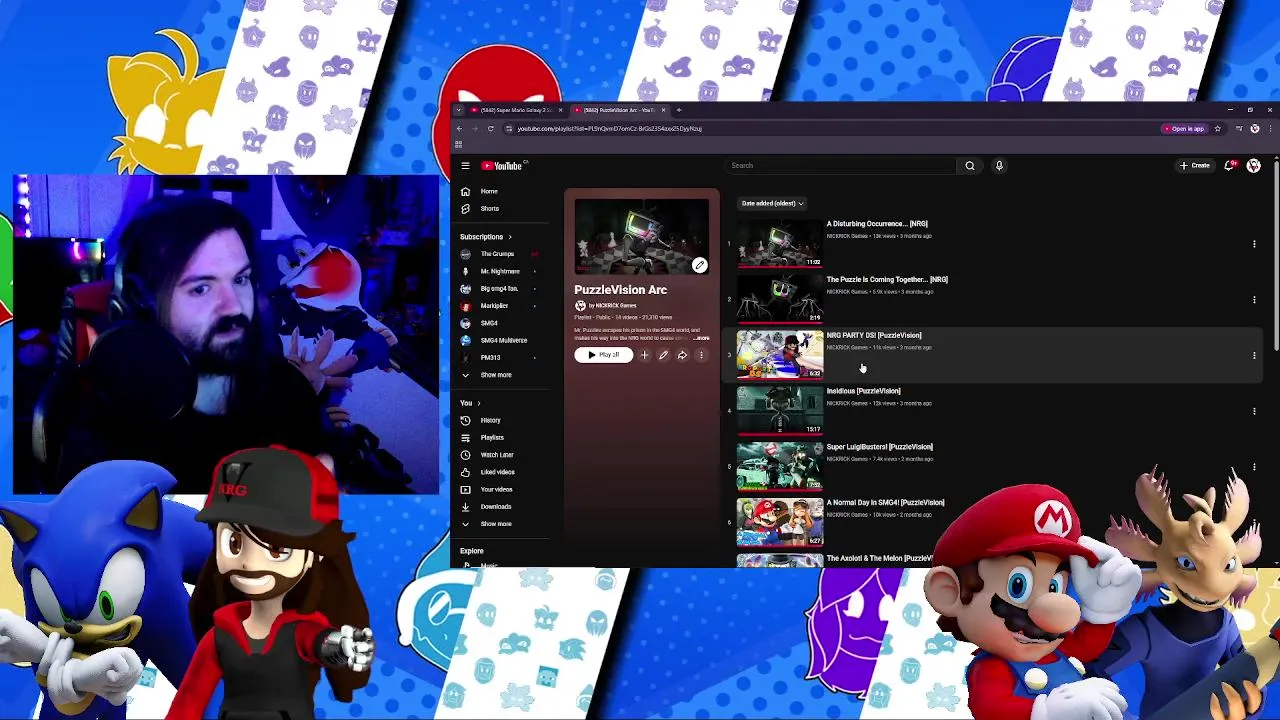Open playlist more options three dots

click(701, 355)
